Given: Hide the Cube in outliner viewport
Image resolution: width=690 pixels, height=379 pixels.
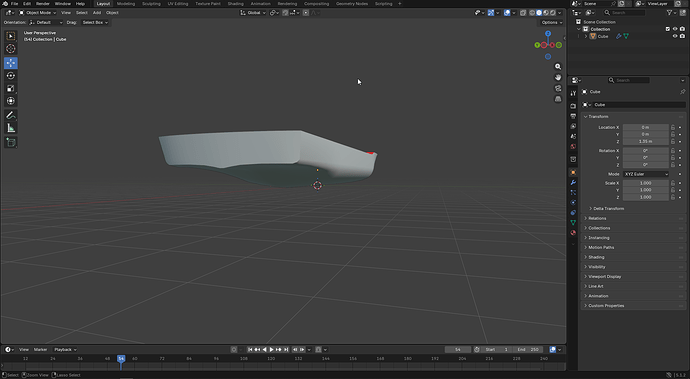Looking at the screenshot, I should [675, 36].
